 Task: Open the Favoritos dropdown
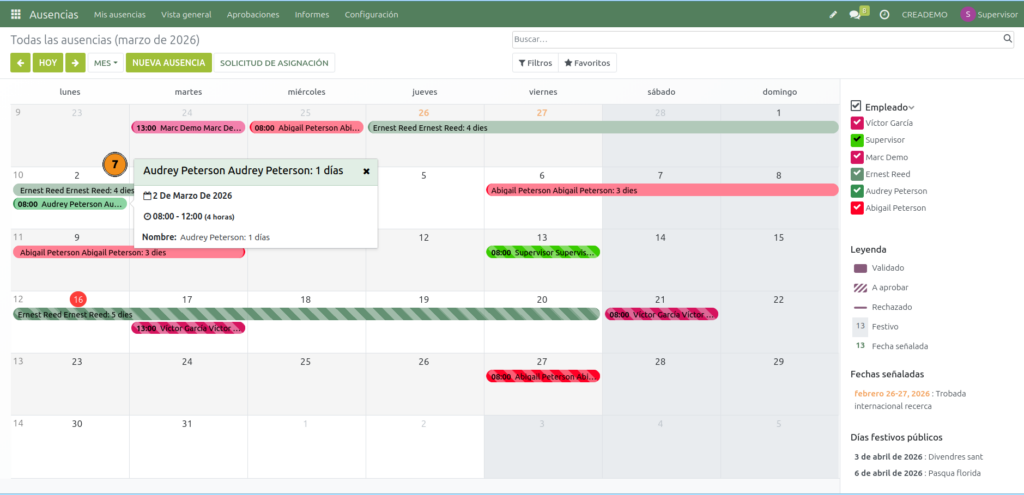point(587,63)
